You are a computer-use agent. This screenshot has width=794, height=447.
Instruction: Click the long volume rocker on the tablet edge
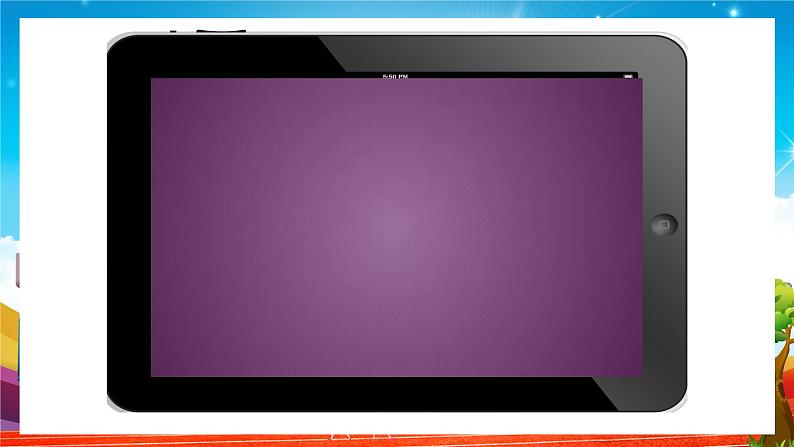(221, 31)
